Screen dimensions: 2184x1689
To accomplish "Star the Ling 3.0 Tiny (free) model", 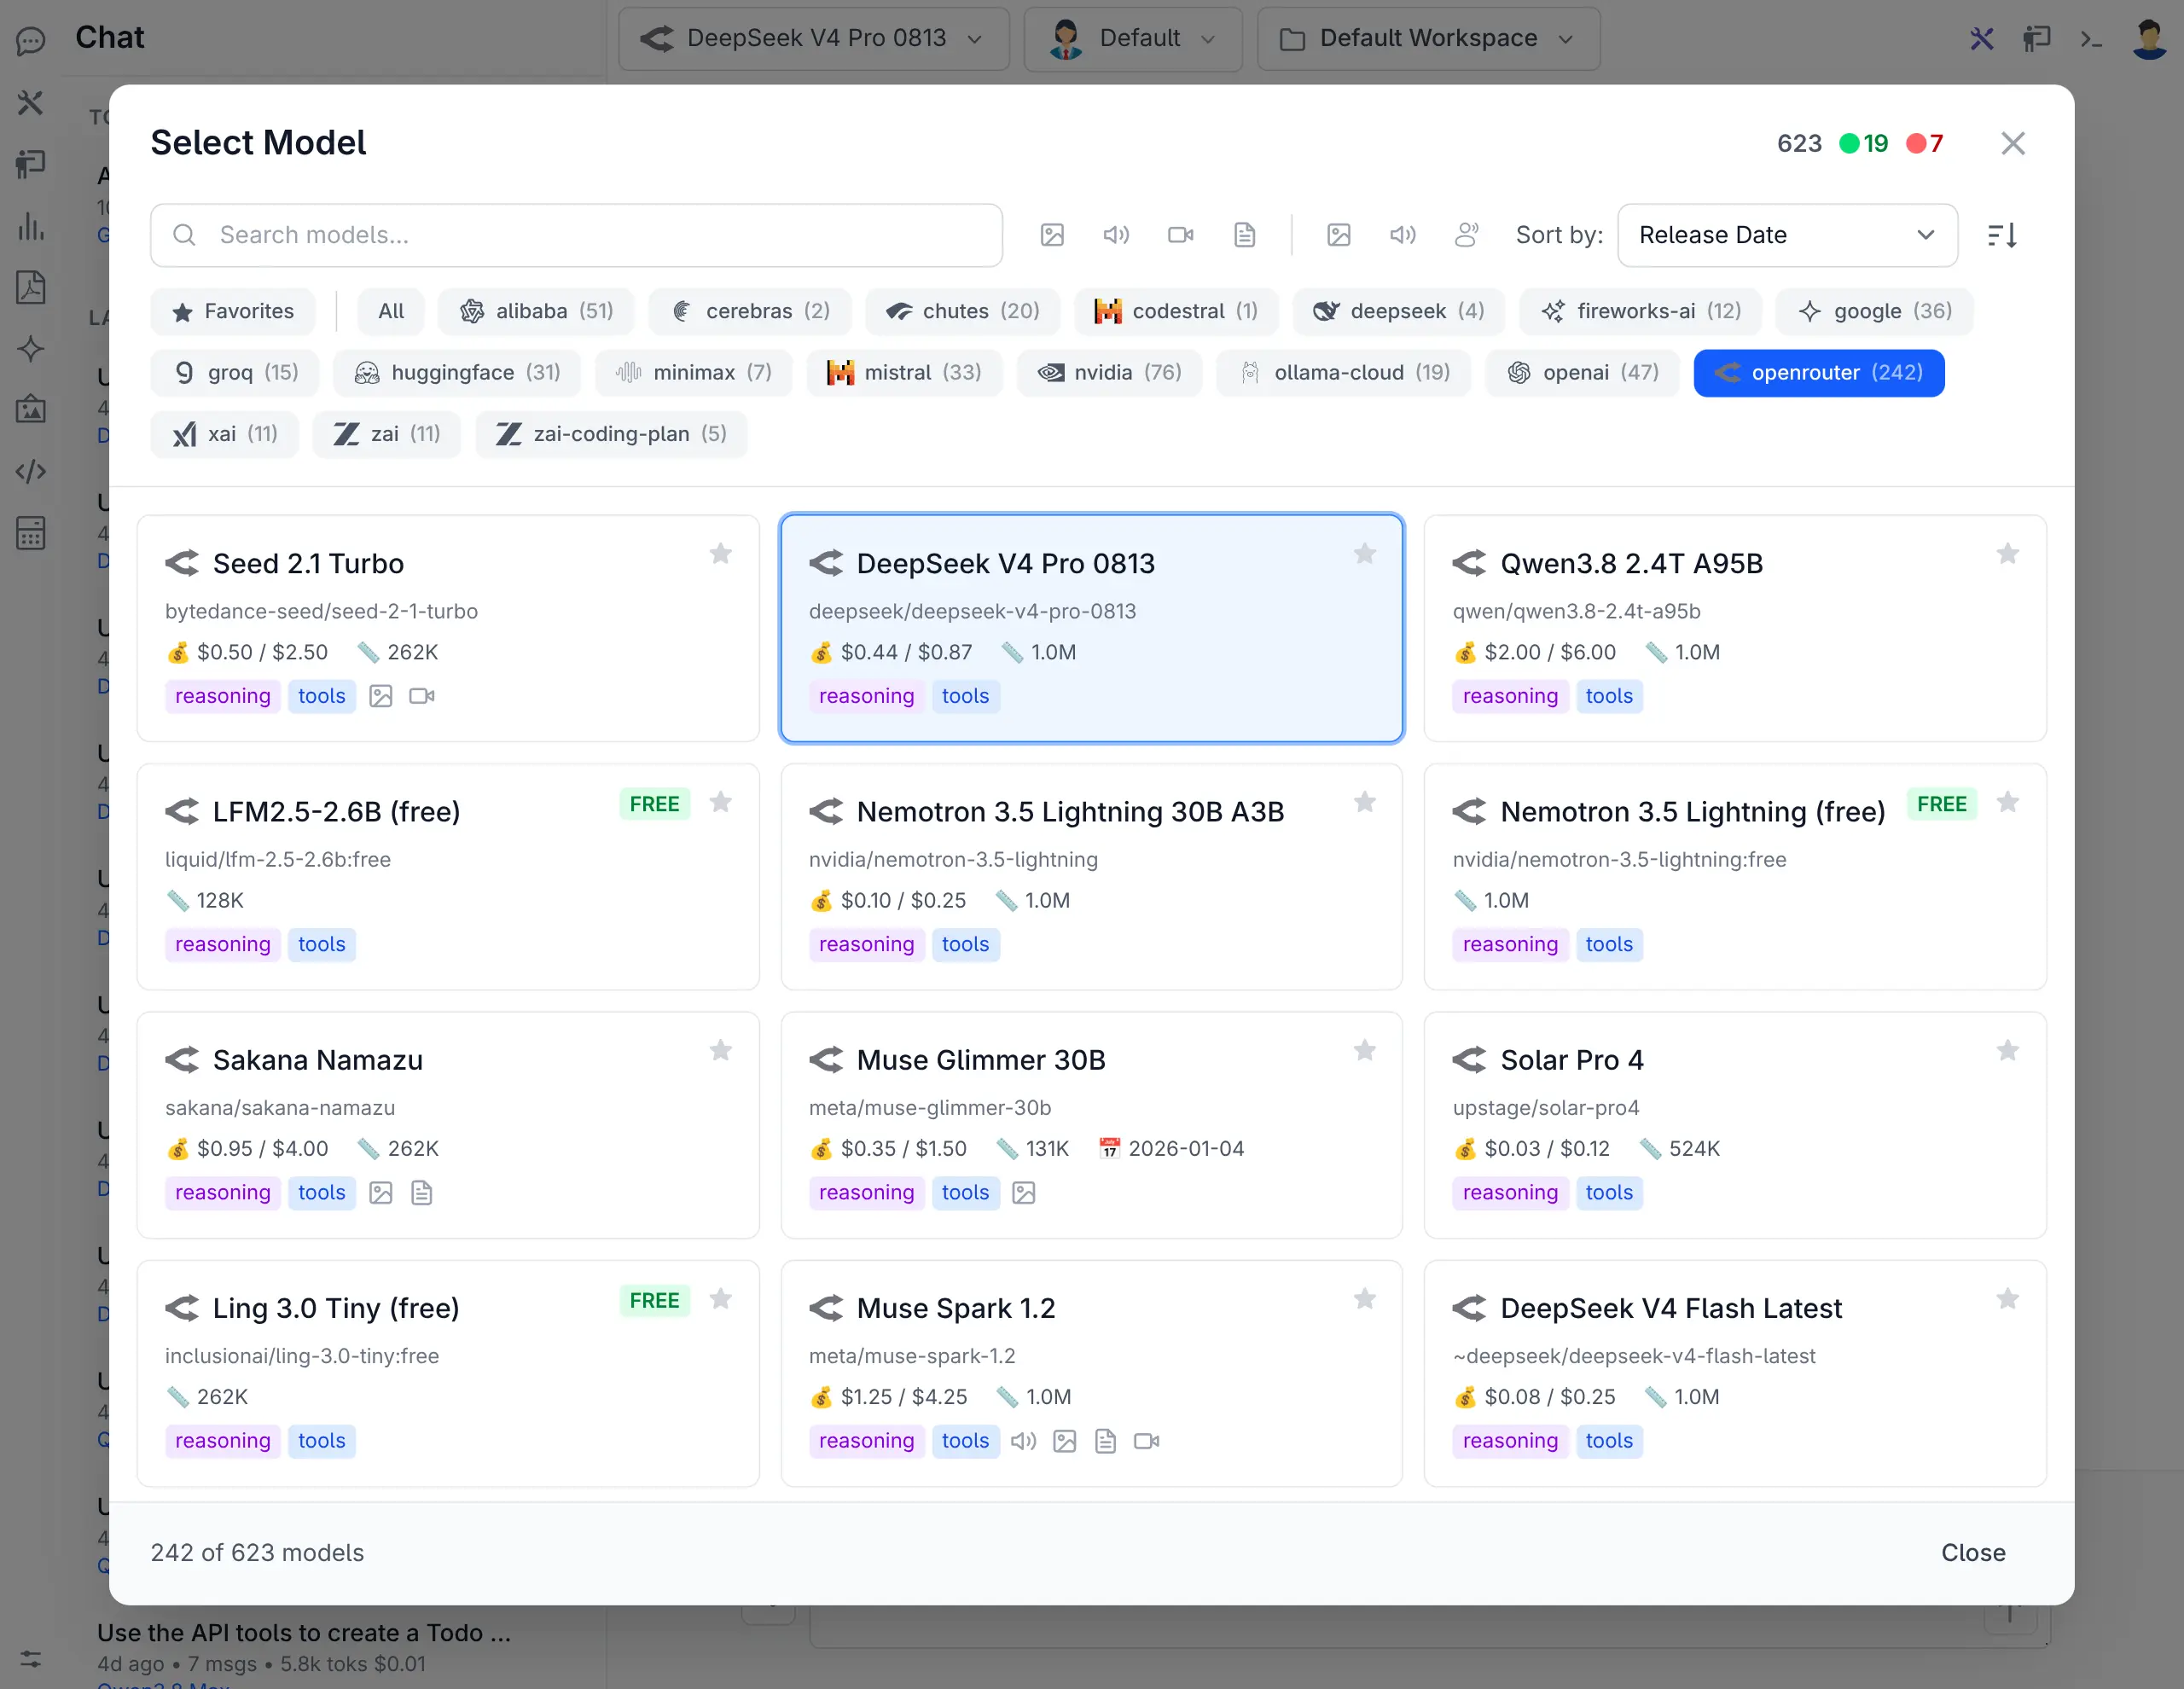I will (720, 1299).
